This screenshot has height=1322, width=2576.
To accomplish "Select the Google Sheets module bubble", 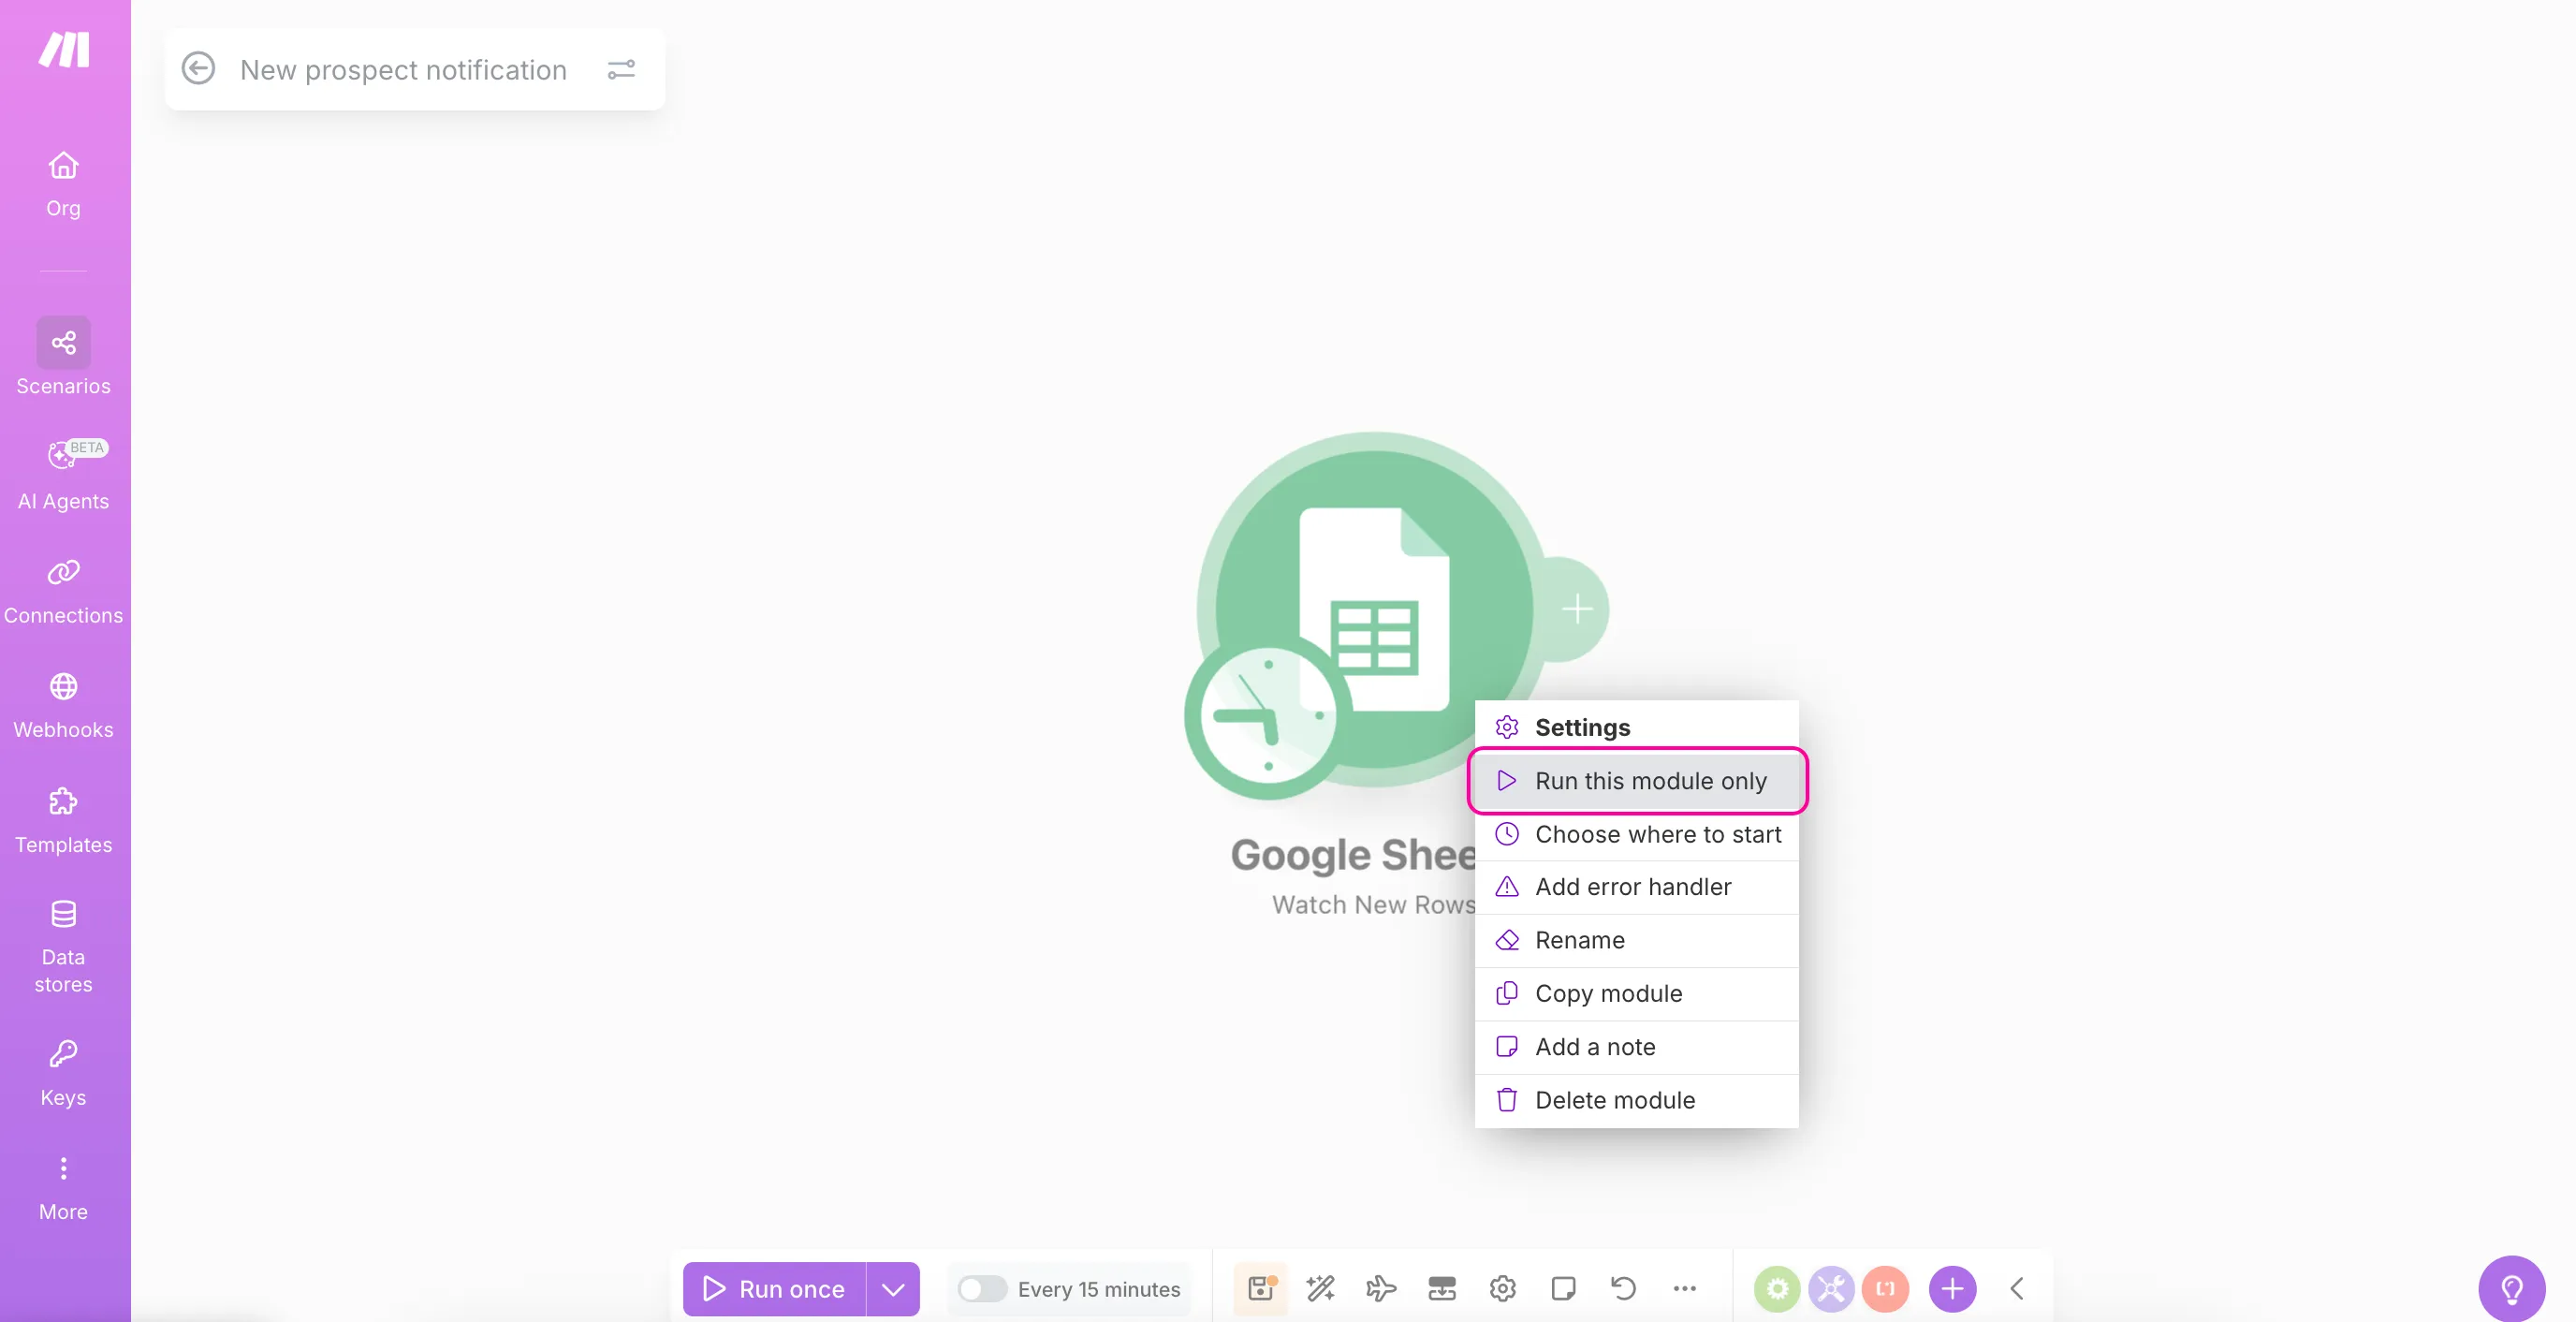I will (1374, 608).
